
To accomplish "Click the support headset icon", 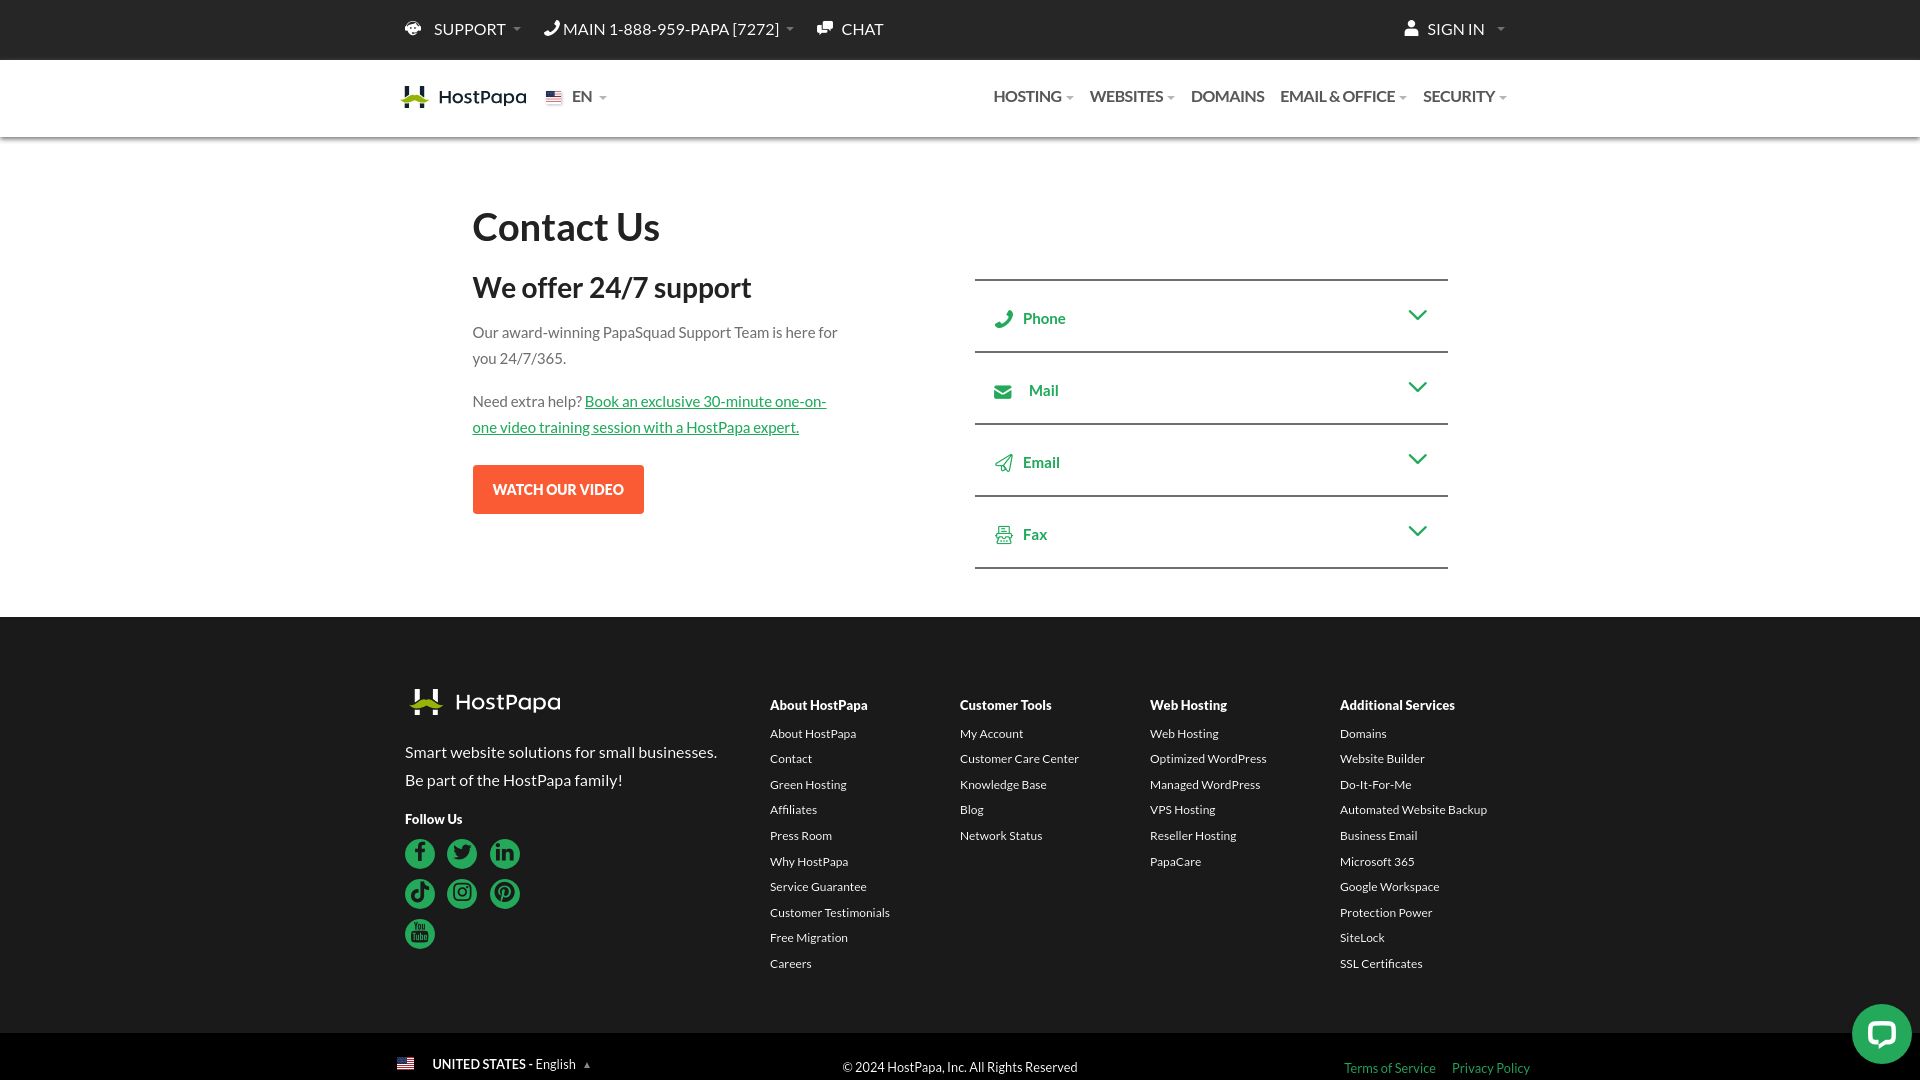I will 413,29.
